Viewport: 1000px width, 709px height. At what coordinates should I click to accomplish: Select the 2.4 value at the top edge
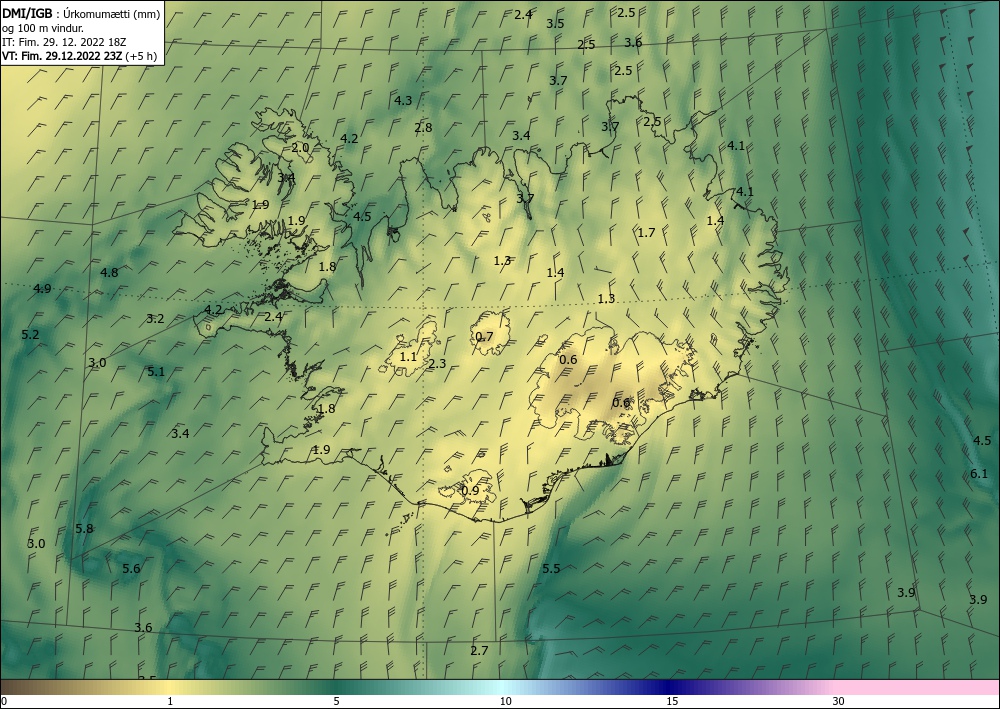(x=523, y=15)
